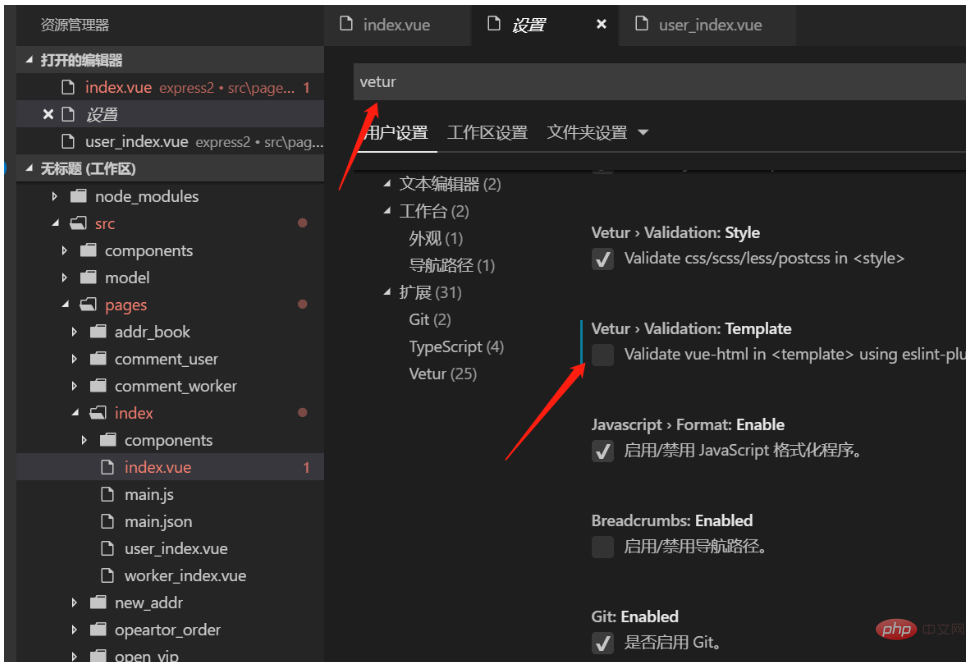This screenshot has height=662, width=975.
Task: Click the new_addr folder icon
Action: (98, 602)
